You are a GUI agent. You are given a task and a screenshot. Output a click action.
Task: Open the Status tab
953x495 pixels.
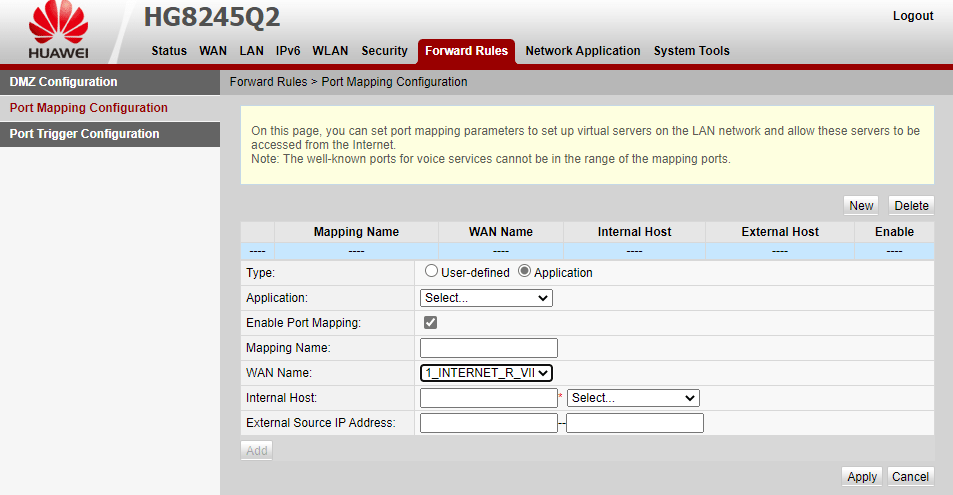pyautogui.click(x=169, y=51)
